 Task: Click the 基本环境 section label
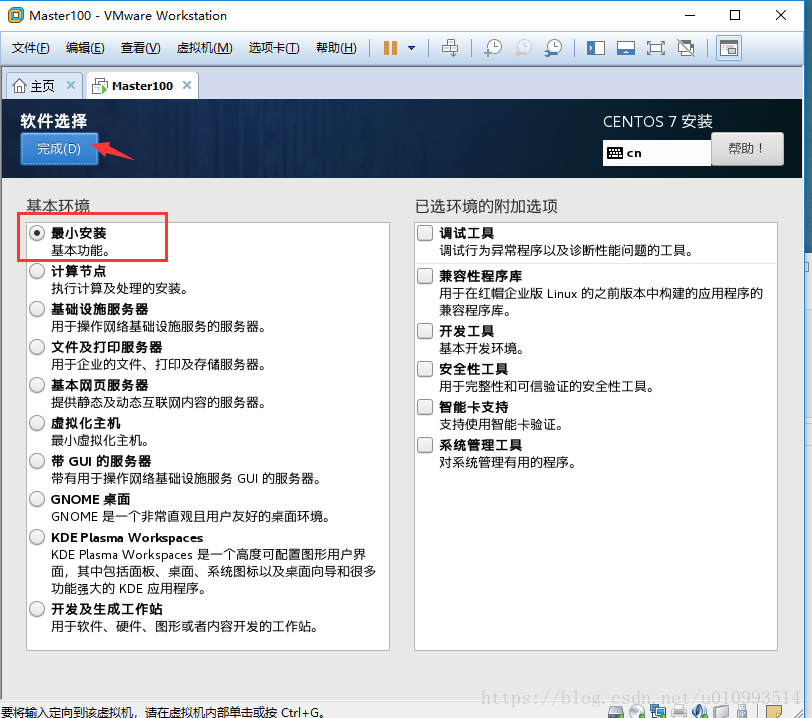[58, 206]
